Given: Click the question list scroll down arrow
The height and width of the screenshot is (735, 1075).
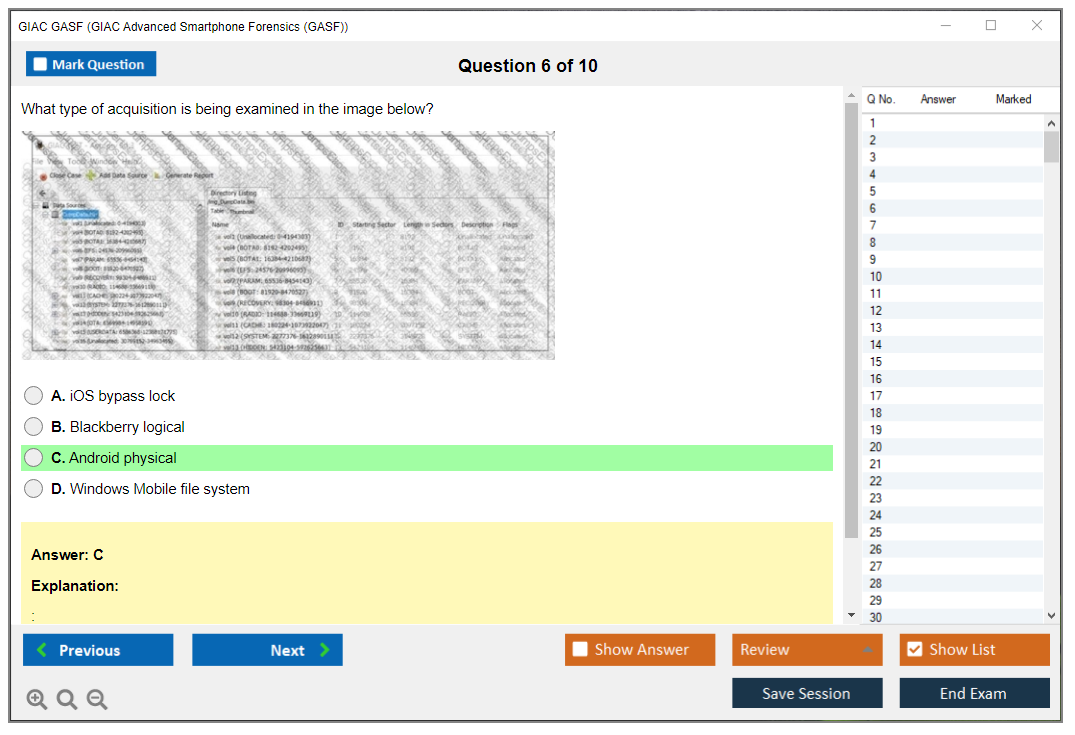Looking at the screenshot, I should click(1051, 616).
